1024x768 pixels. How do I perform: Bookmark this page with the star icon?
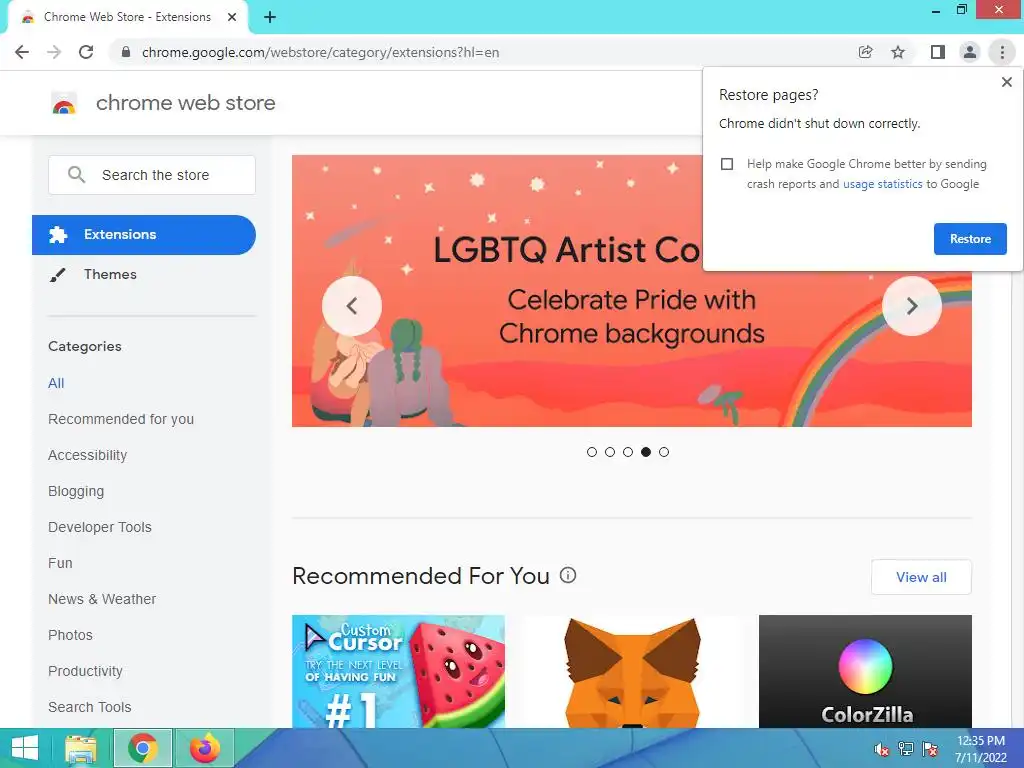(x=898, y=52)
